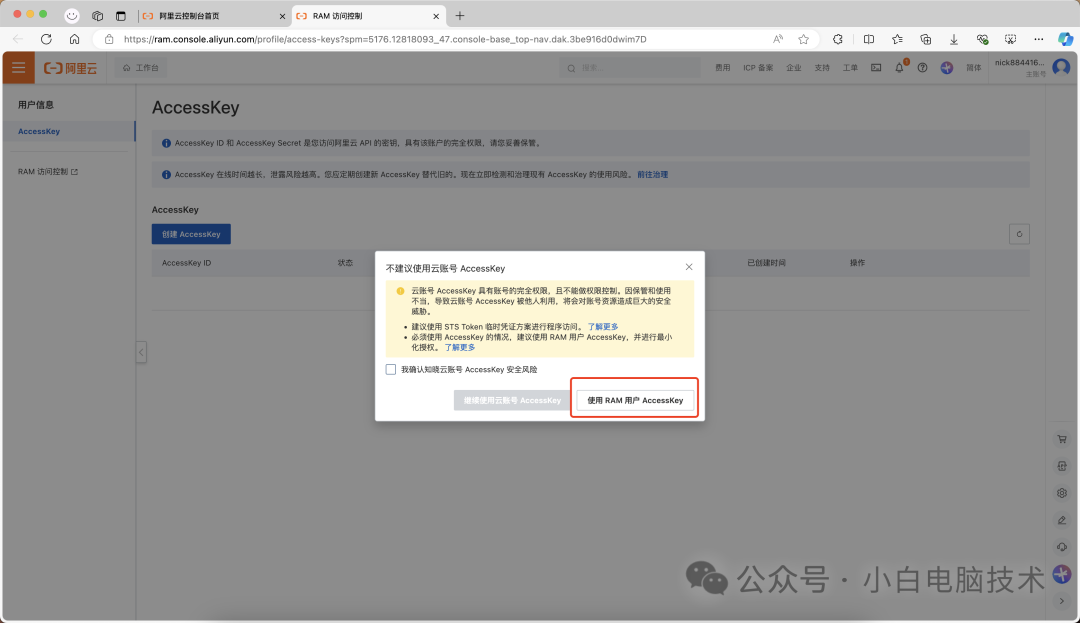Open 支持 top menu
Image resolution: width=1080 pixels, height=623 pixels.
pyautogui.click(x=822, y=67)
